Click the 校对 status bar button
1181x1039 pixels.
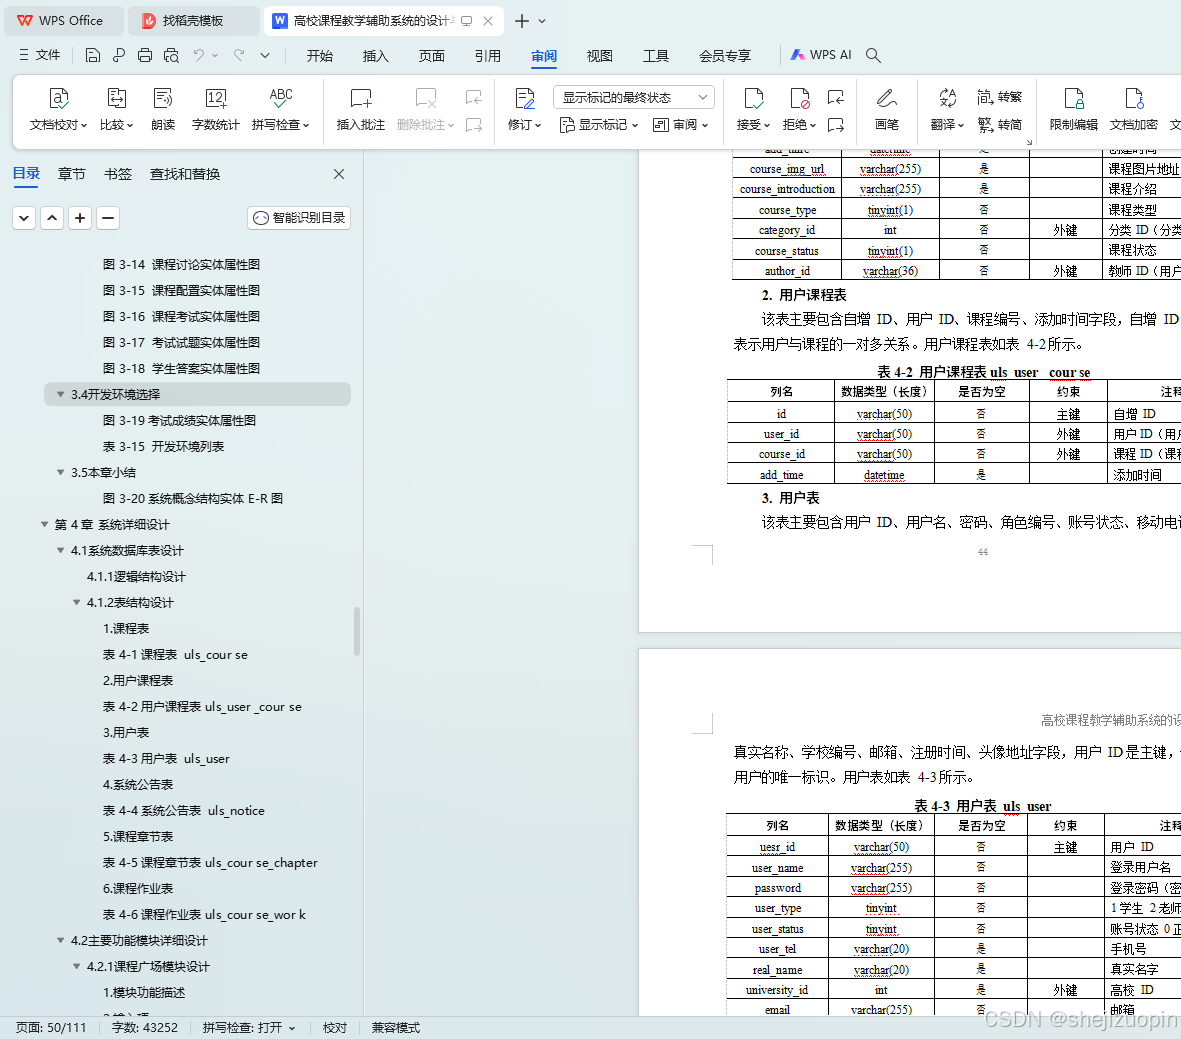tap(334, 1028)
